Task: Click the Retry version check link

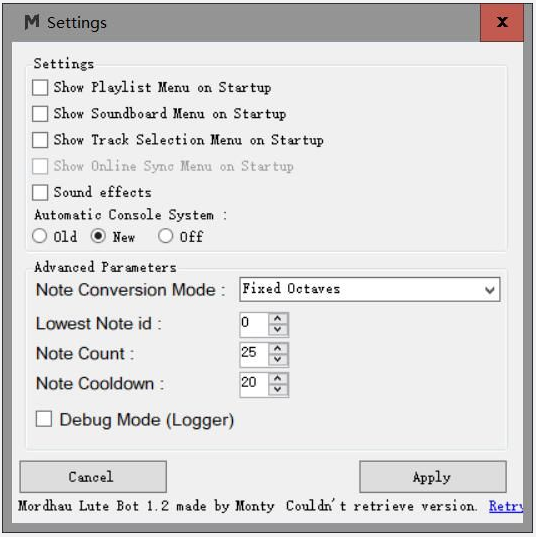Action: coord(506,506)
